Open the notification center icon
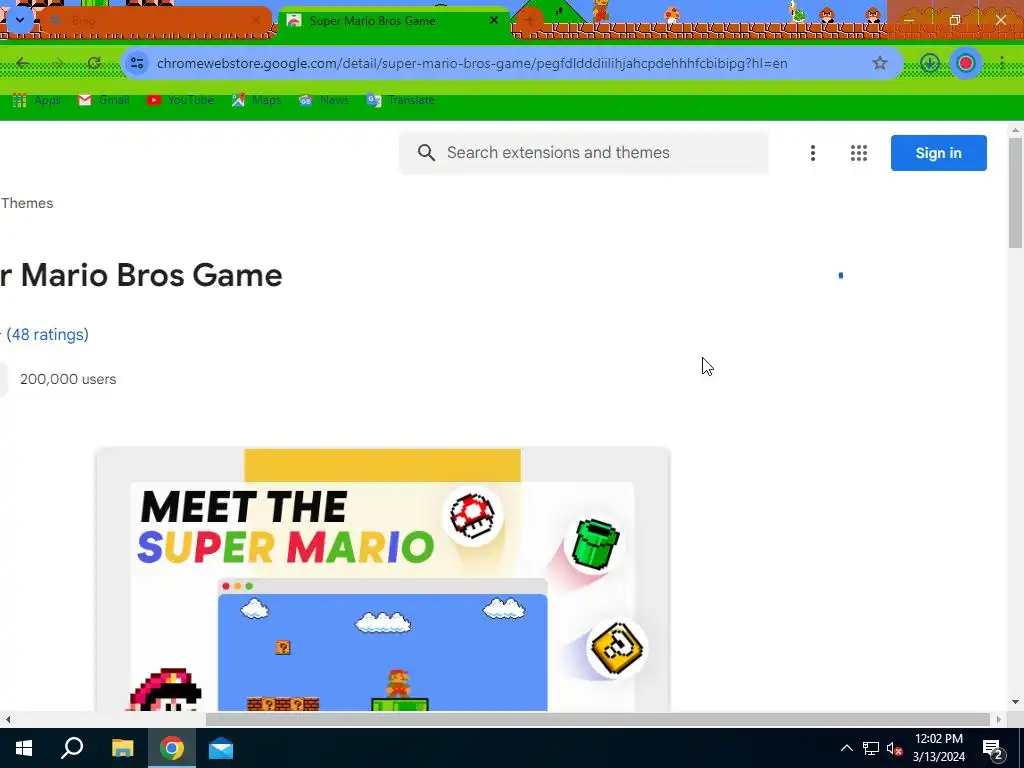 point(993,749)
